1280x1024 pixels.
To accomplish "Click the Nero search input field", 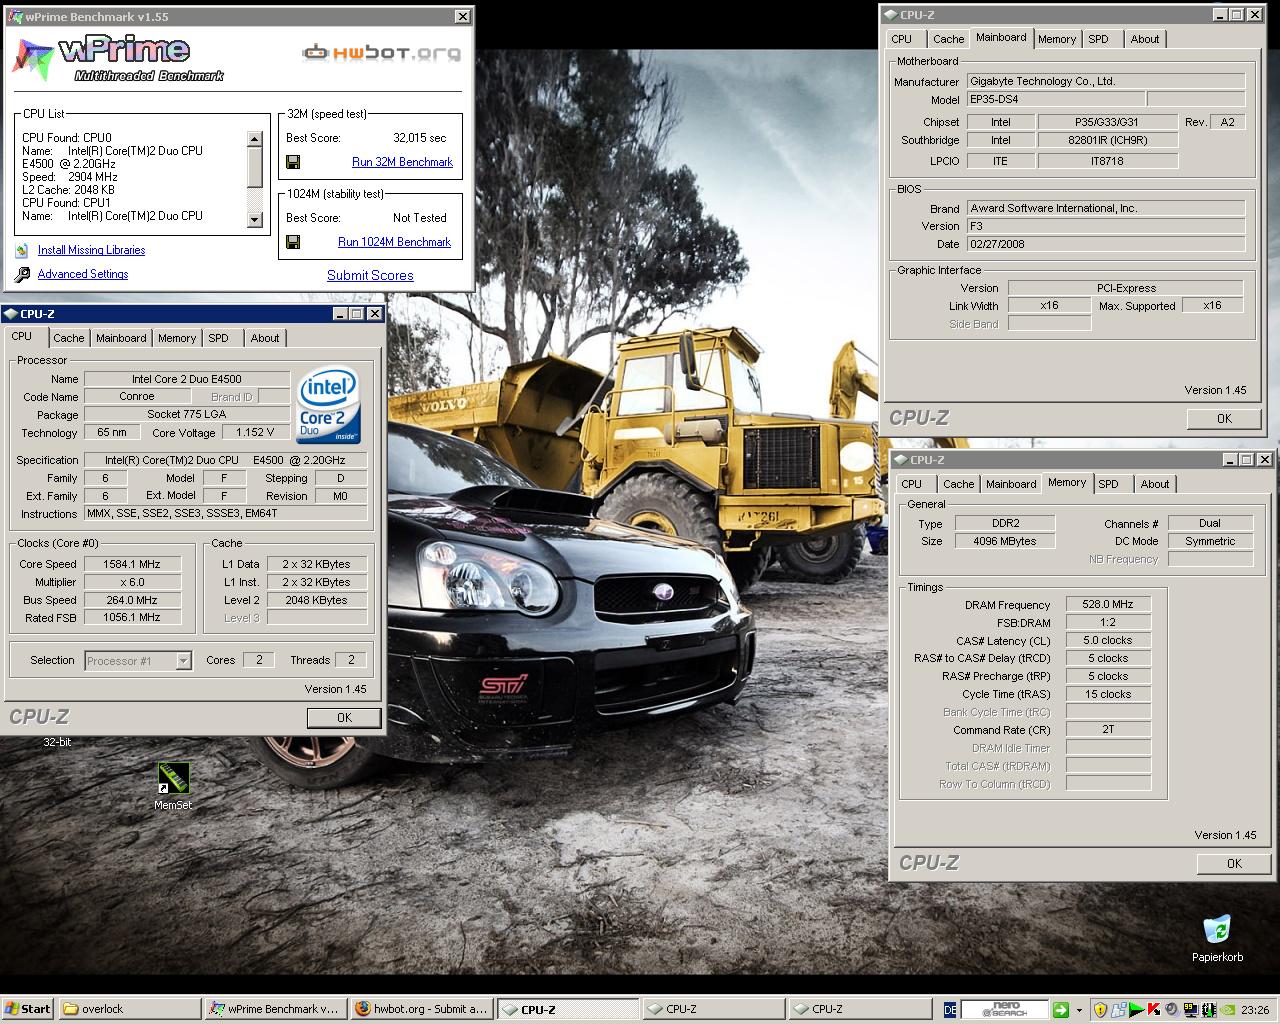I will pos(1004,1010).
